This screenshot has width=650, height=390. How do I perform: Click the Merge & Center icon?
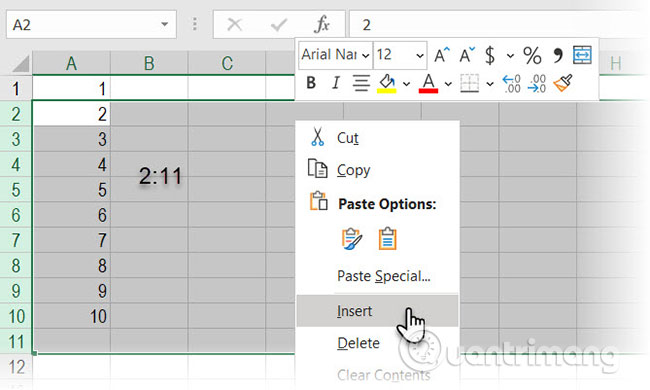pyautogui.click(x=582, y=55)
